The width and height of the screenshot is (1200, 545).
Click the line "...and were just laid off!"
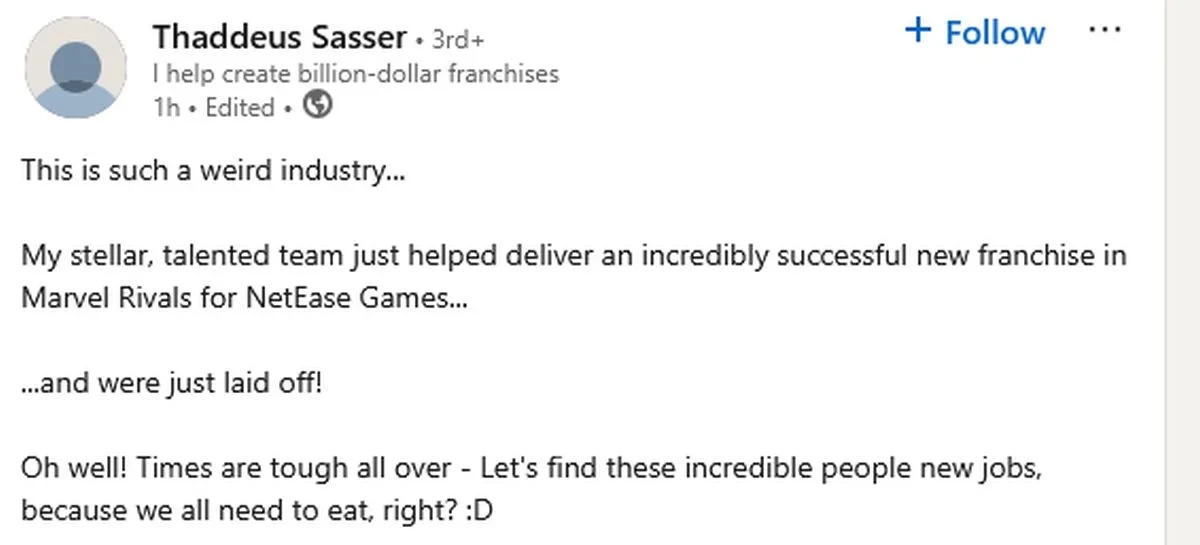pyautogui.click(x=172, y=383)
